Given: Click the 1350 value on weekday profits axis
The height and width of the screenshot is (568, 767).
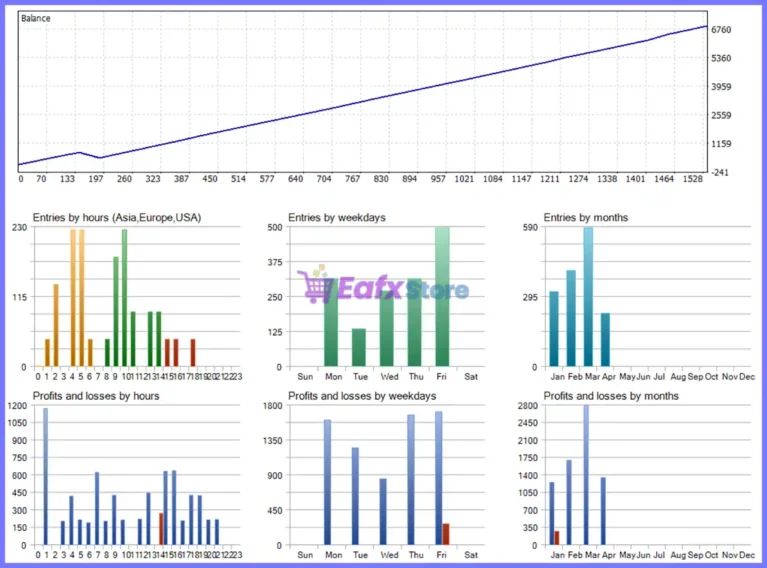Looking at the screenshot, I should tap(273, 440).
